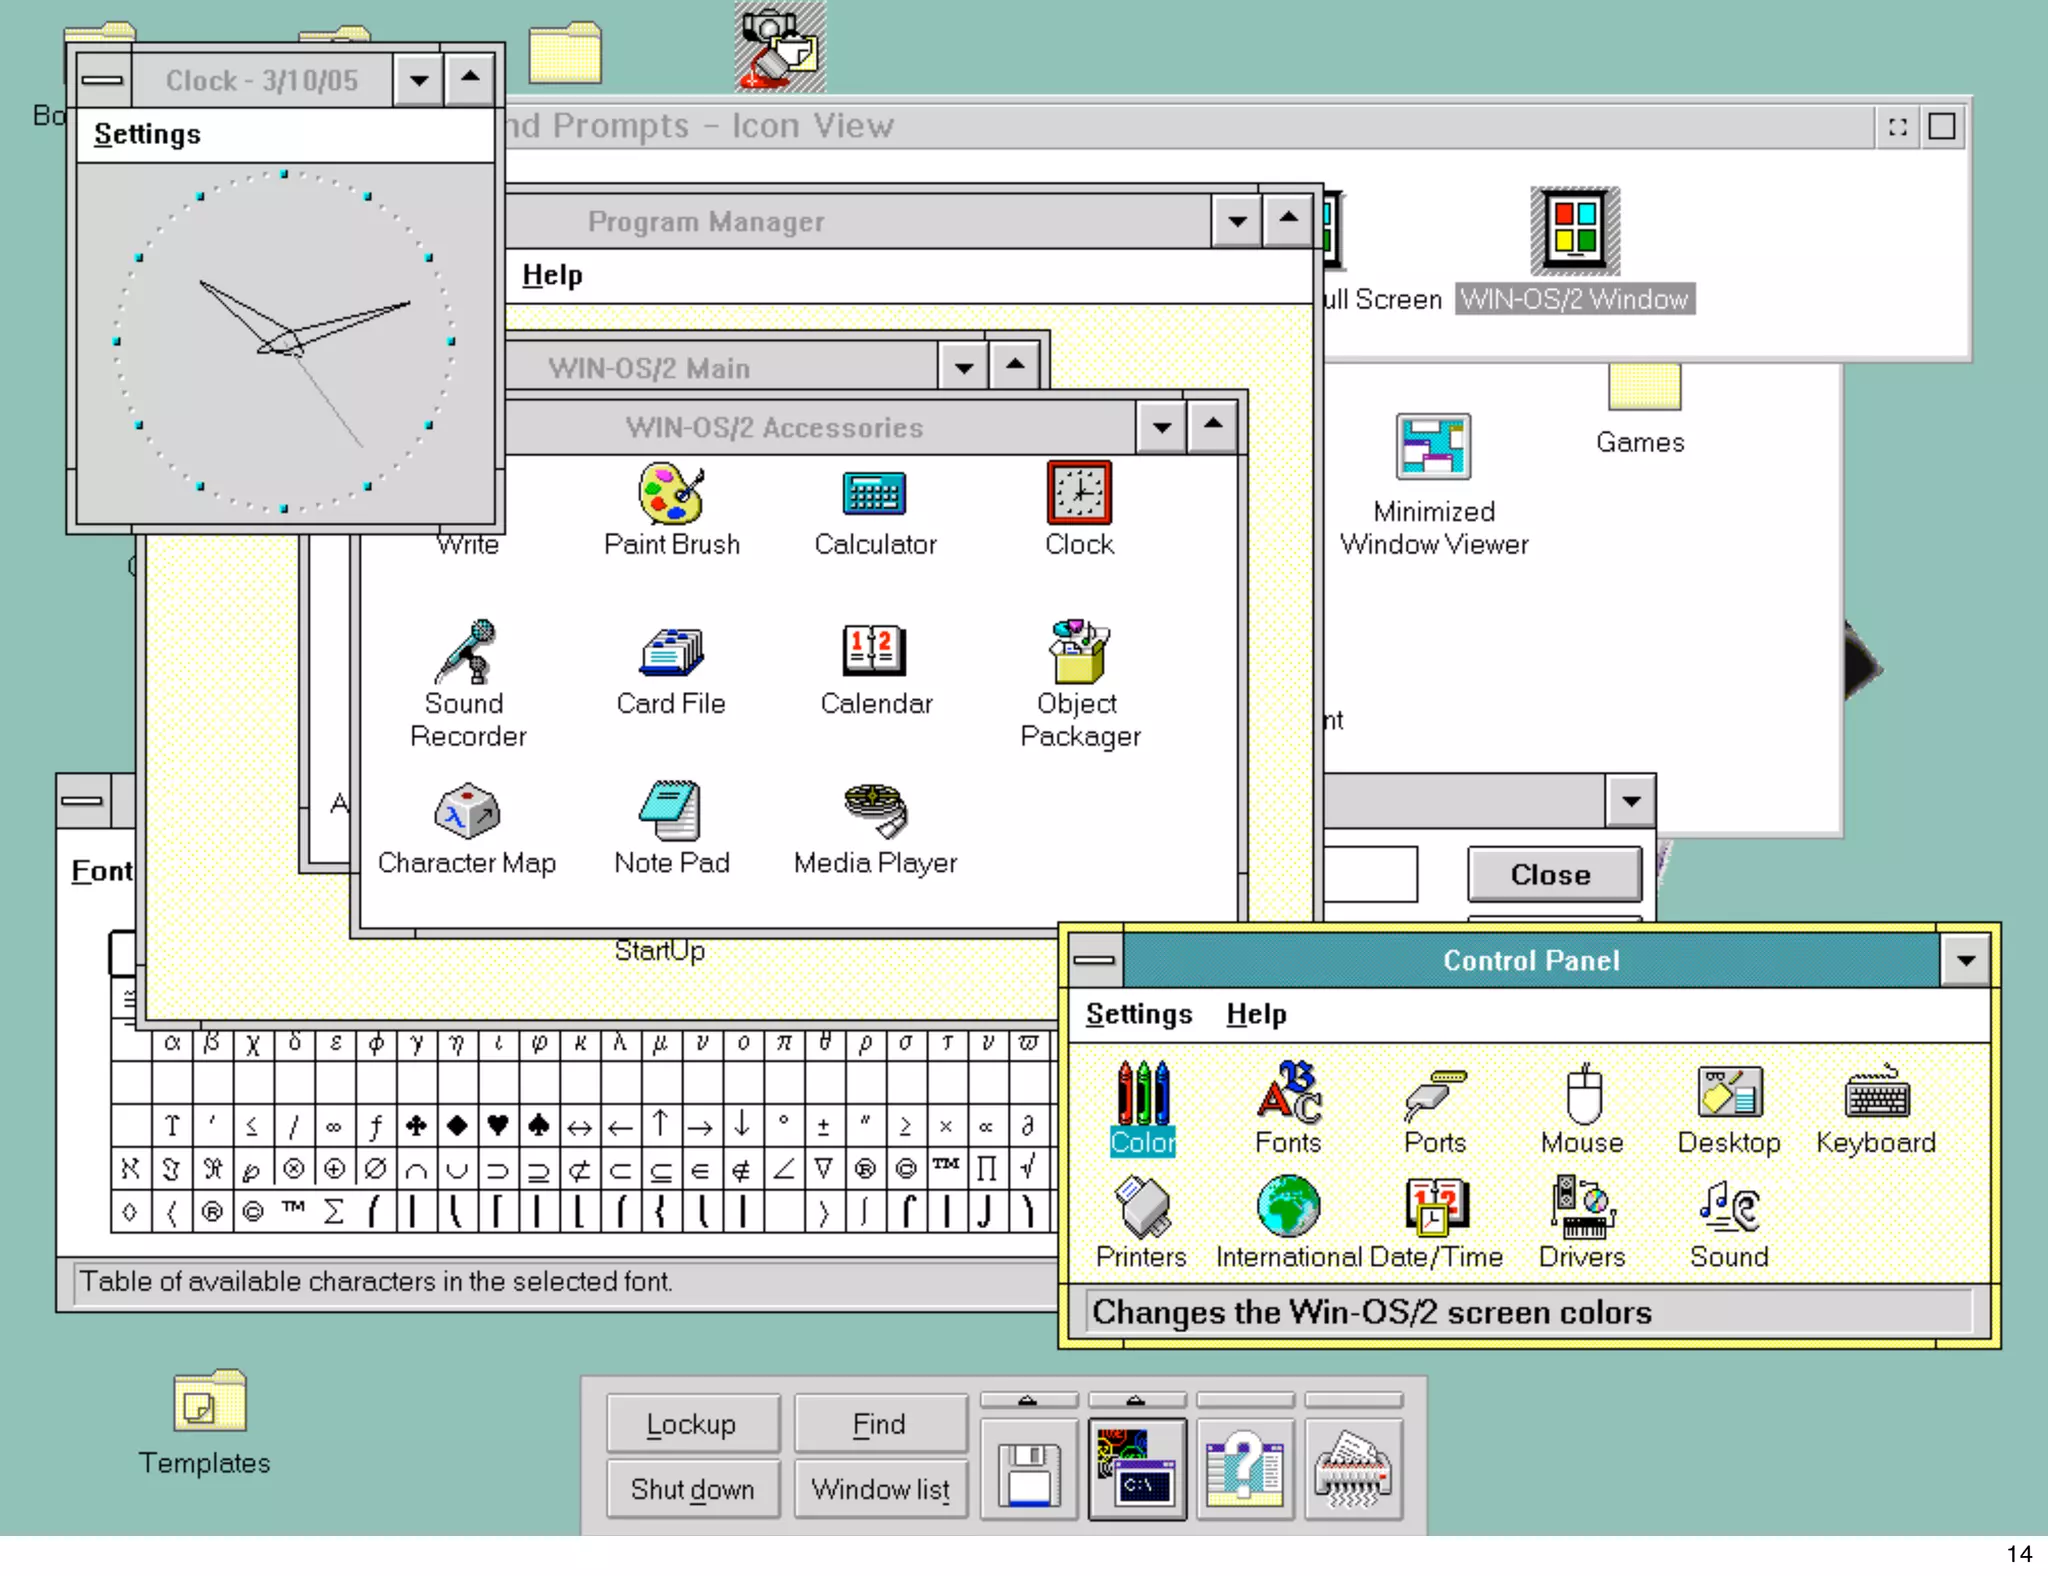Open Fonts in Control Panel

(x=1288, y=1093)
